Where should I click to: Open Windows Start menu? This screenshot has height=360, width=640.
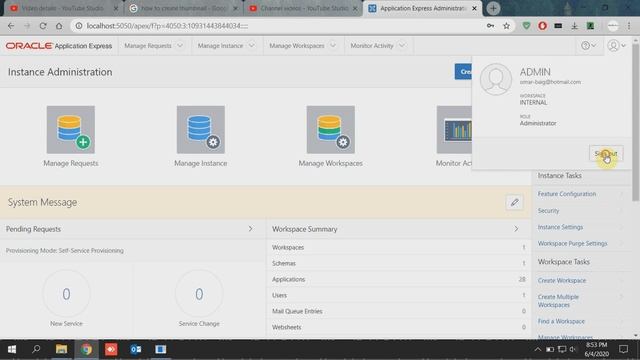12,349
